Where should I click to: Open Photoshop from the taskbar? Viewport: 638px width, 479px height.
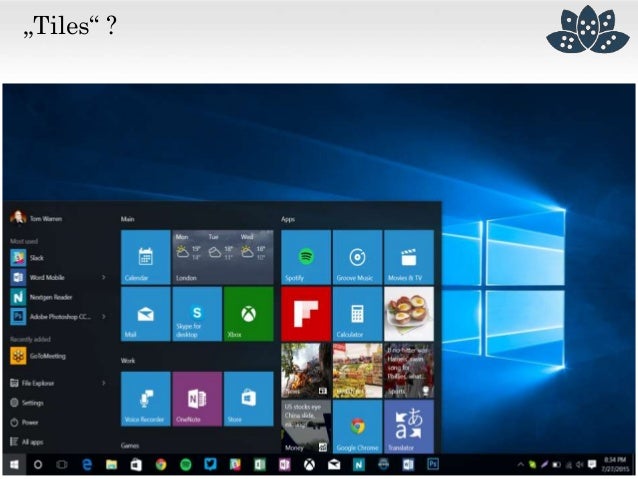433,464
